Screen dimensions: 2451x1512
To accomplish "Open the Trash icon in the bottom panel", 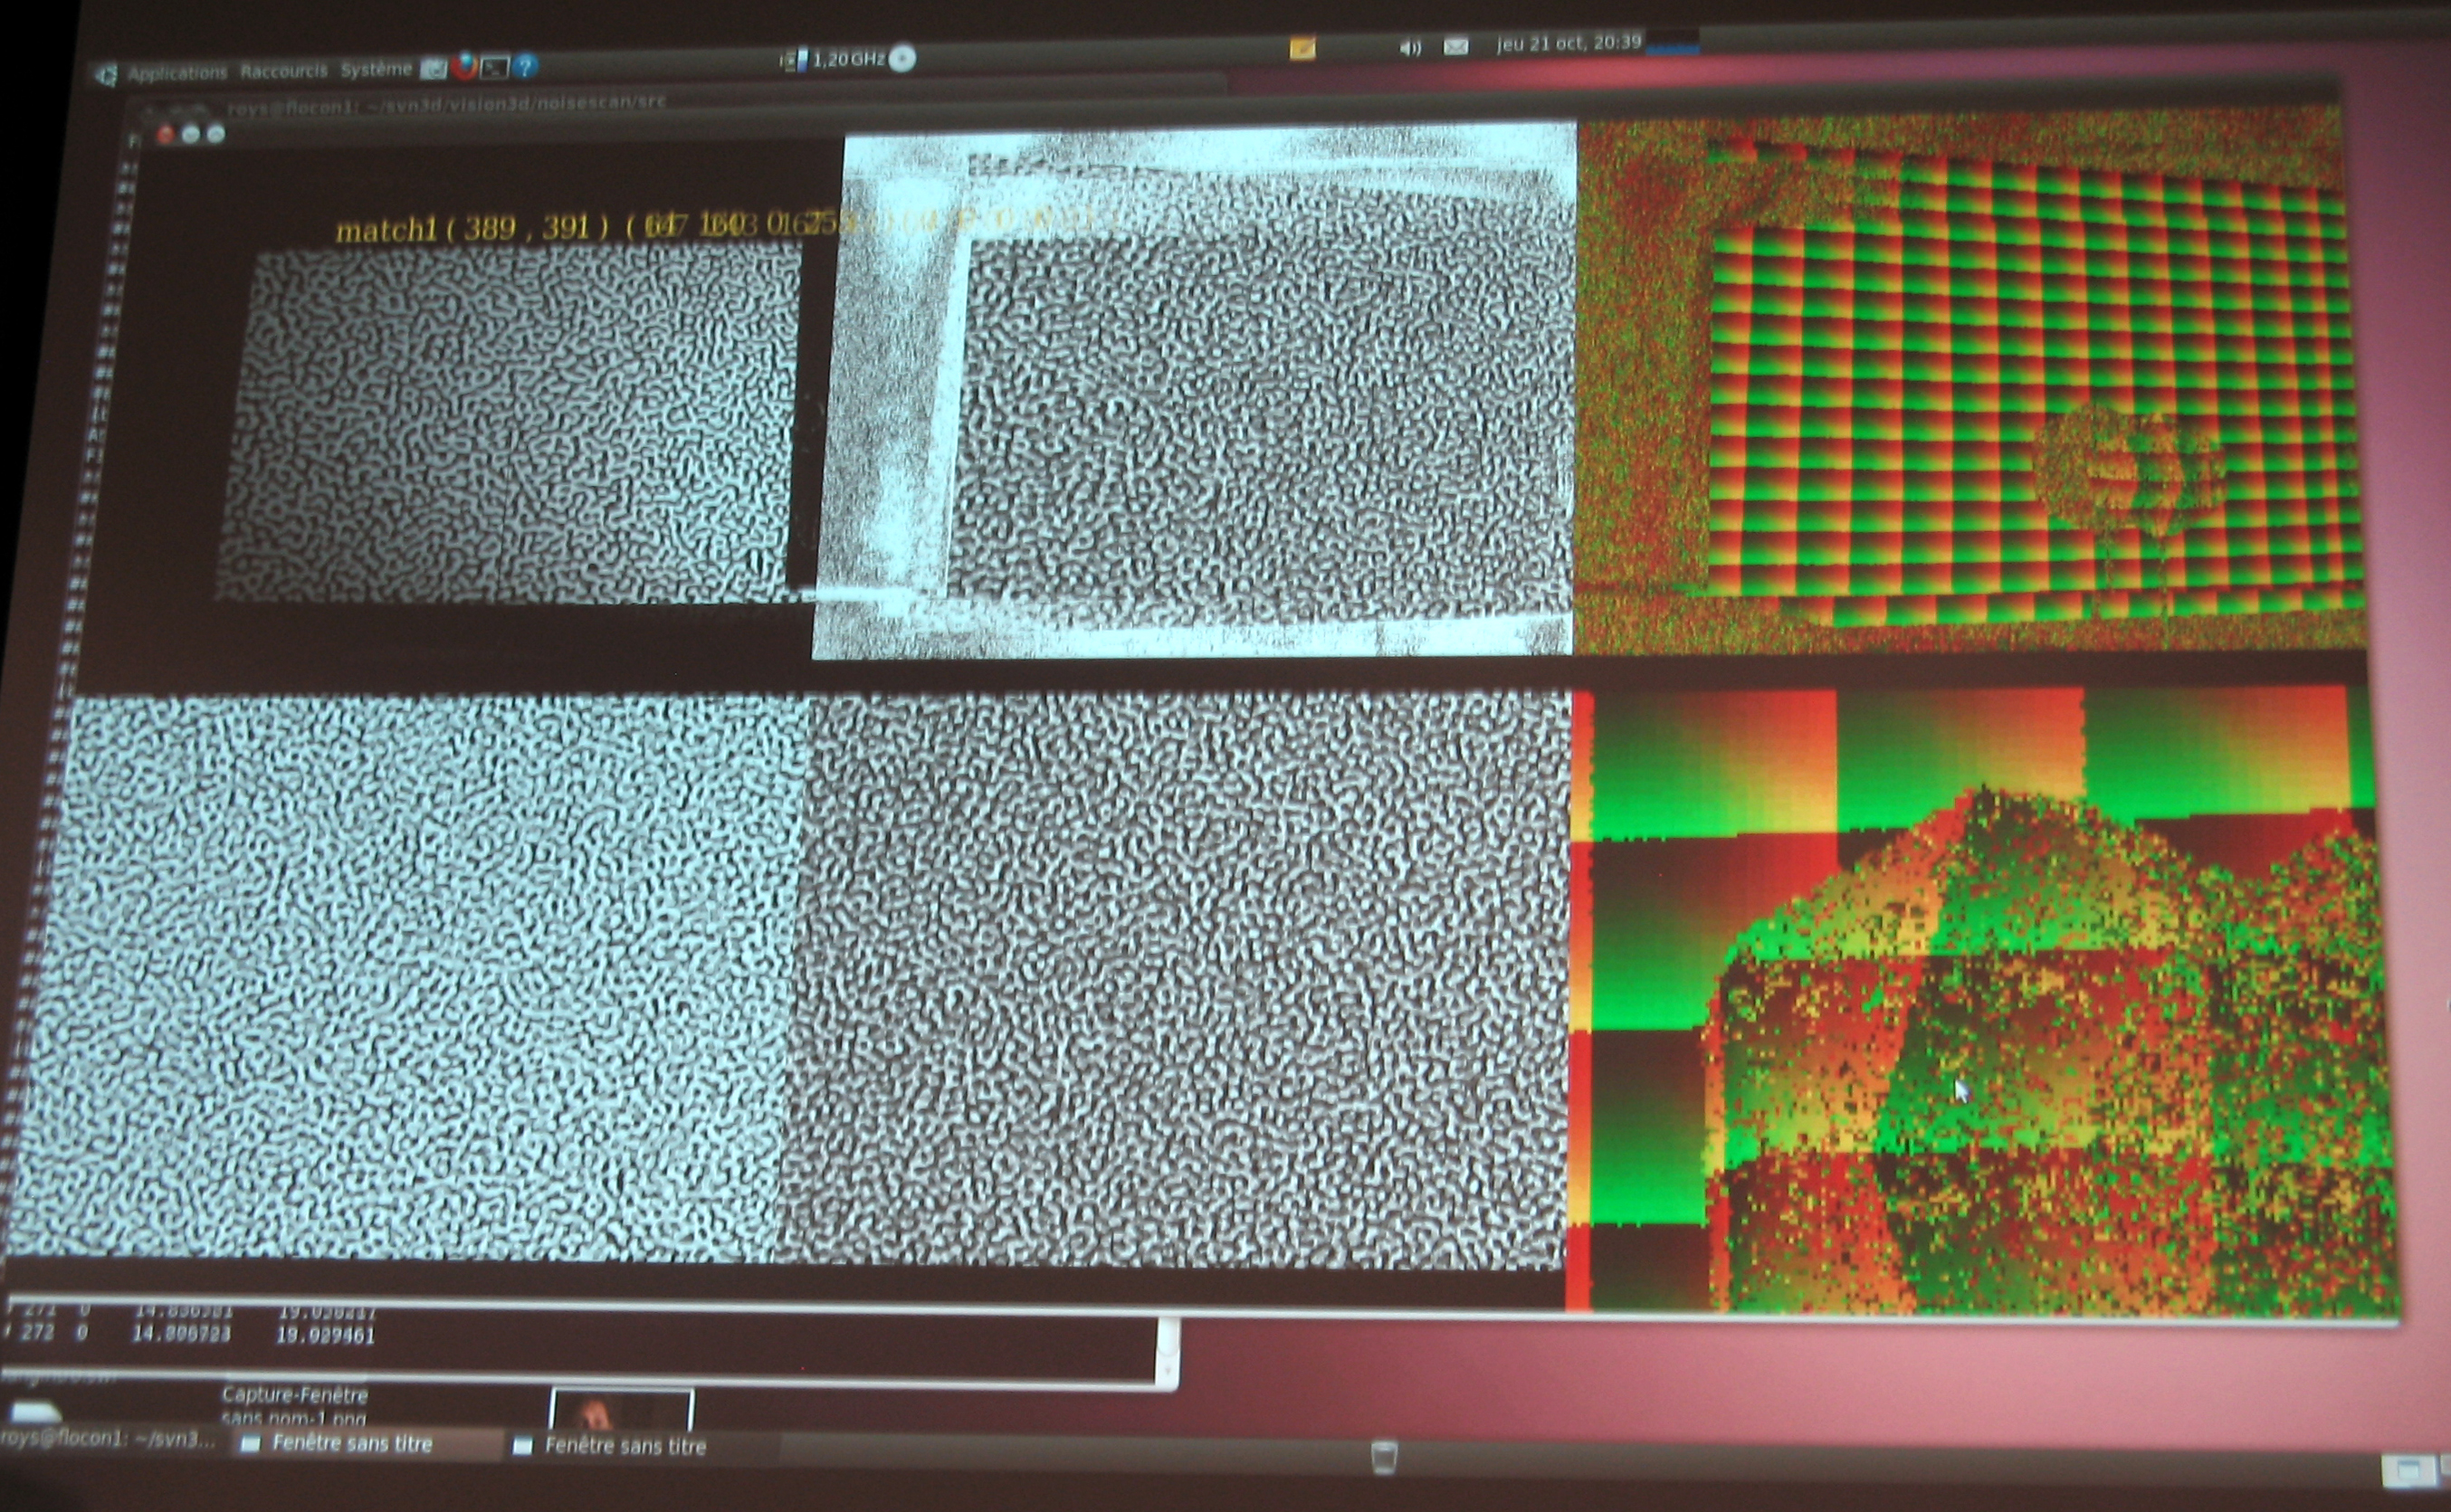I will pyautogui.click(x=1383, y=1456).
